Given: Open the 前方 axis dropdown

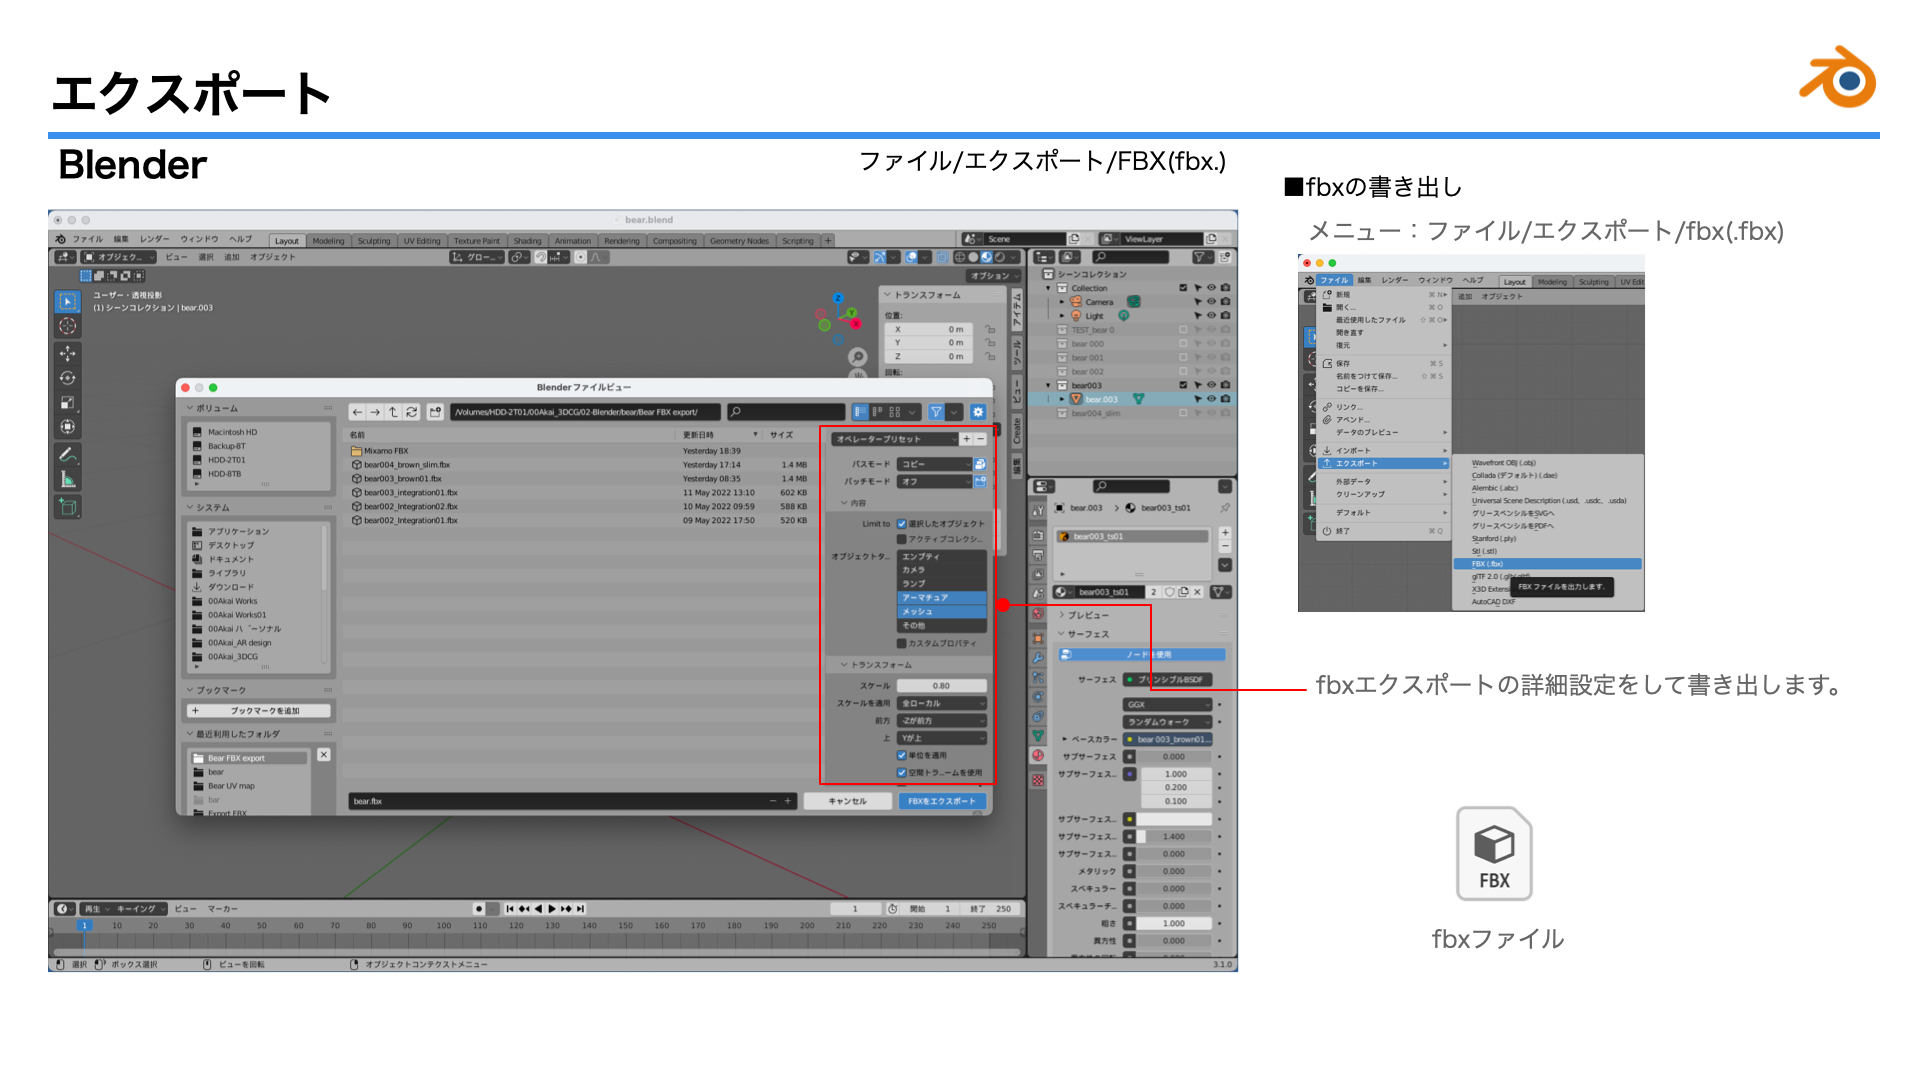Looking at the screenshot, I should [942, 720].
